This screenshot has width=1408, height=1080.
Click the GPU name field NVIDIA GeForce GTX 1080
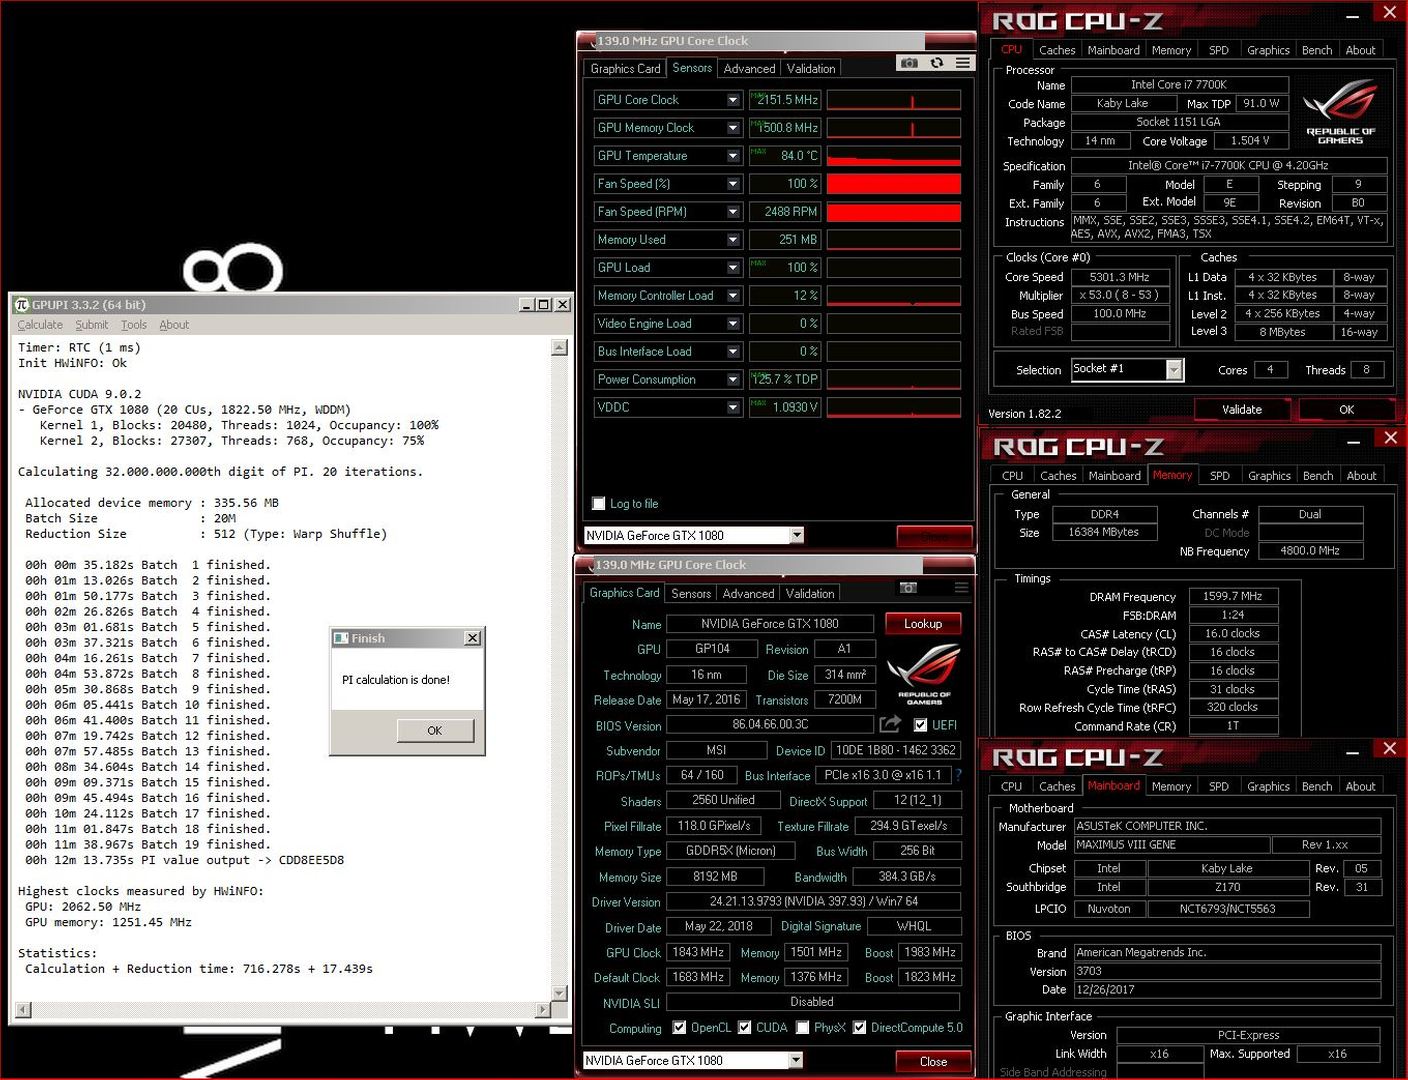click(770, 624)
